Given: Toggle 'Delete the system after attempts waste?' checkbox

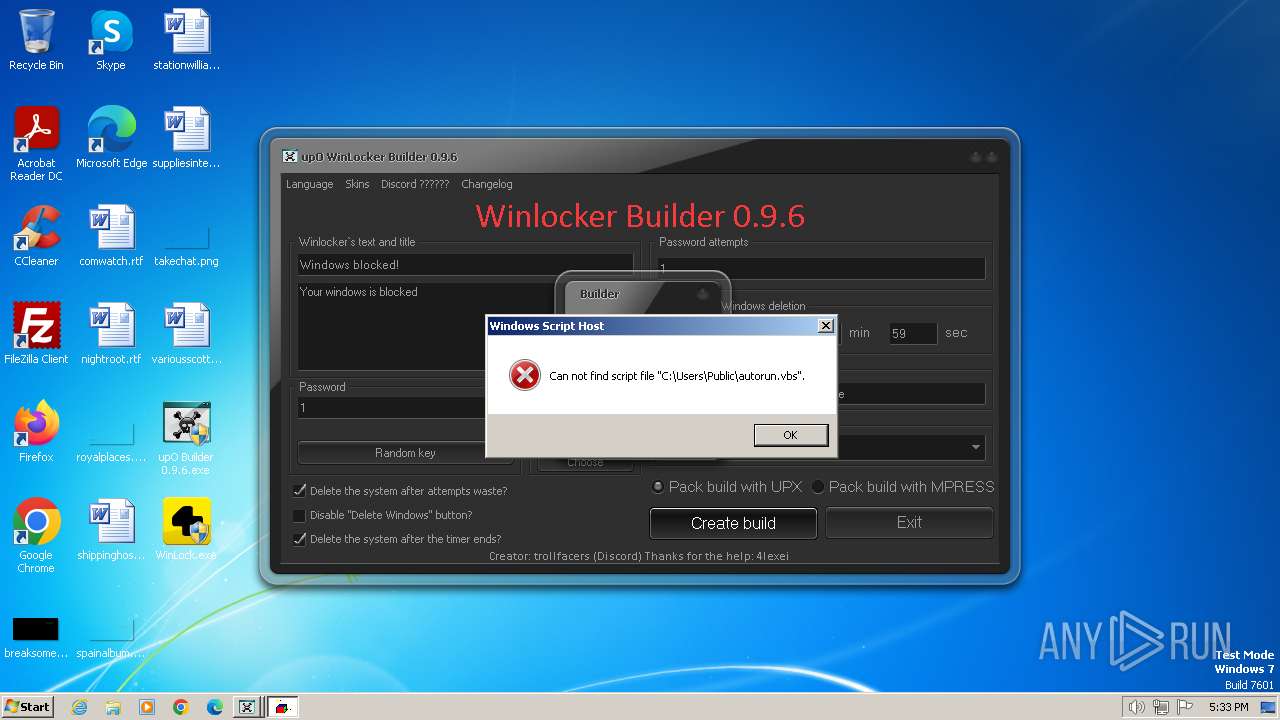Looking at the screenshot, I should click(x=299, y=491).
